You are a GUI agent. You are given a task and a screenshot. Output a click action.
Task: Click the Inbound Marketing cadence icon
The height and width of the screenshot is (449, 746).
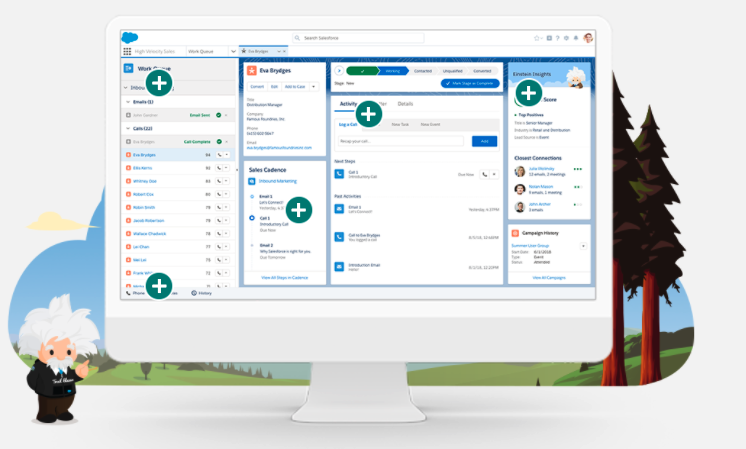[252, 181]
